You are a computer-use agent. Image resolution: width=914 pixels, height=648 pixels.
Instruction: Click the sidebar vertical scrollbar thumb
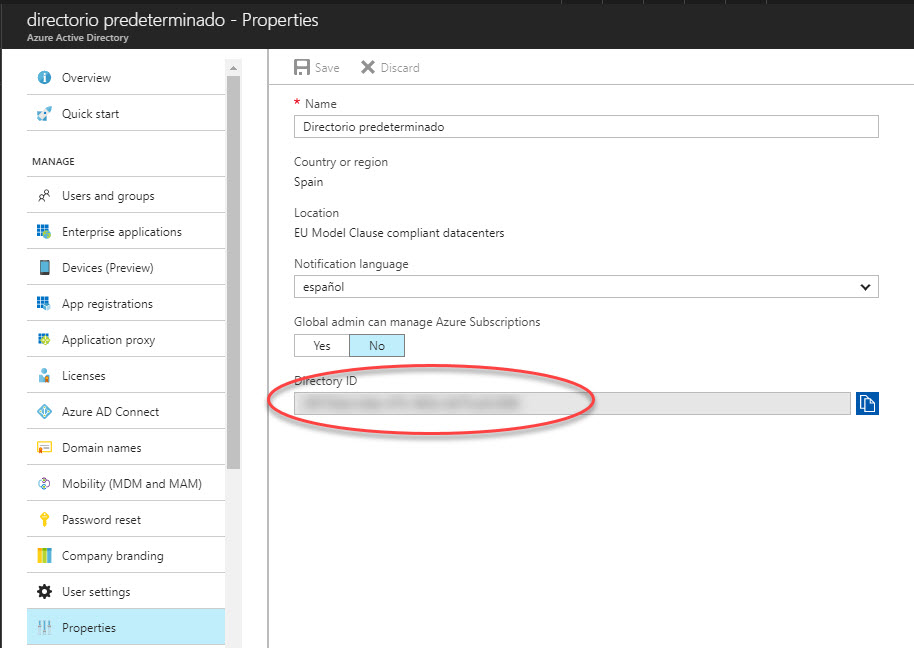[x=233, y=272]
